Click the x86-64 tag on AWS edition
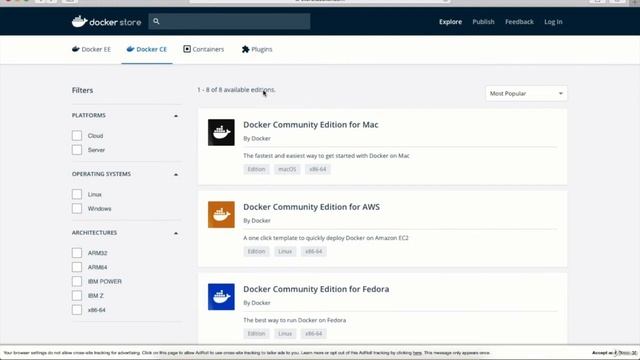Viewport: 640px width, 360px height. pyautogui.click(x=313, y=251)
